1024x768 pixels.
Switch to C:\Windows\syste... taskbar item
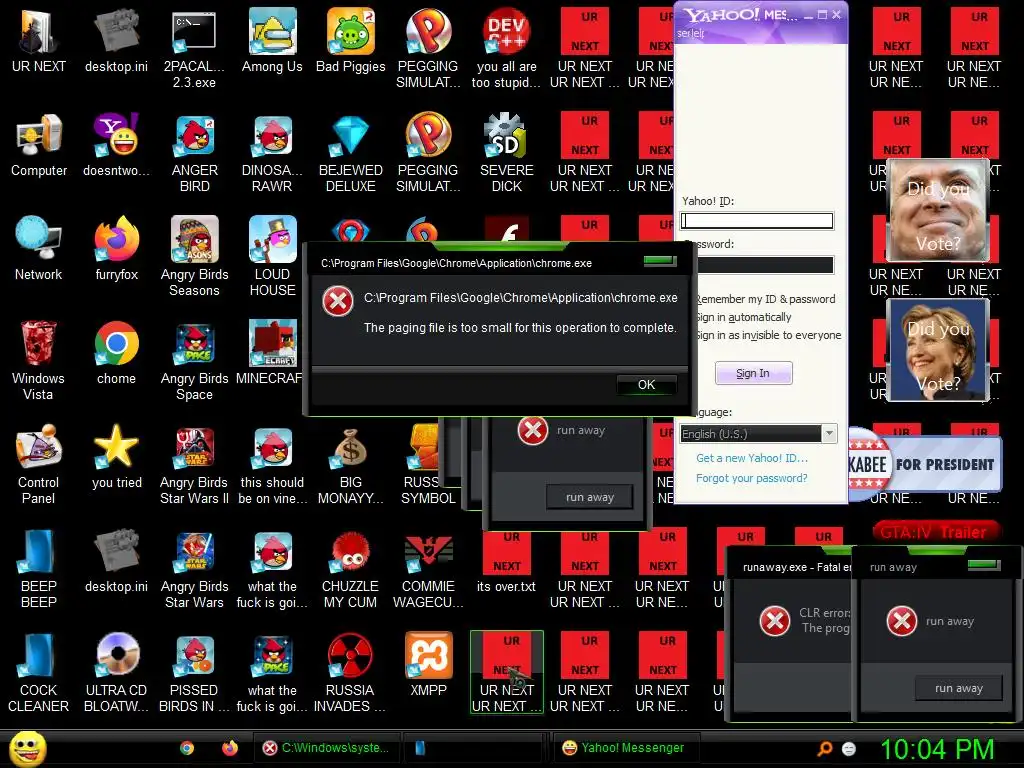click(x=326, y=748)
